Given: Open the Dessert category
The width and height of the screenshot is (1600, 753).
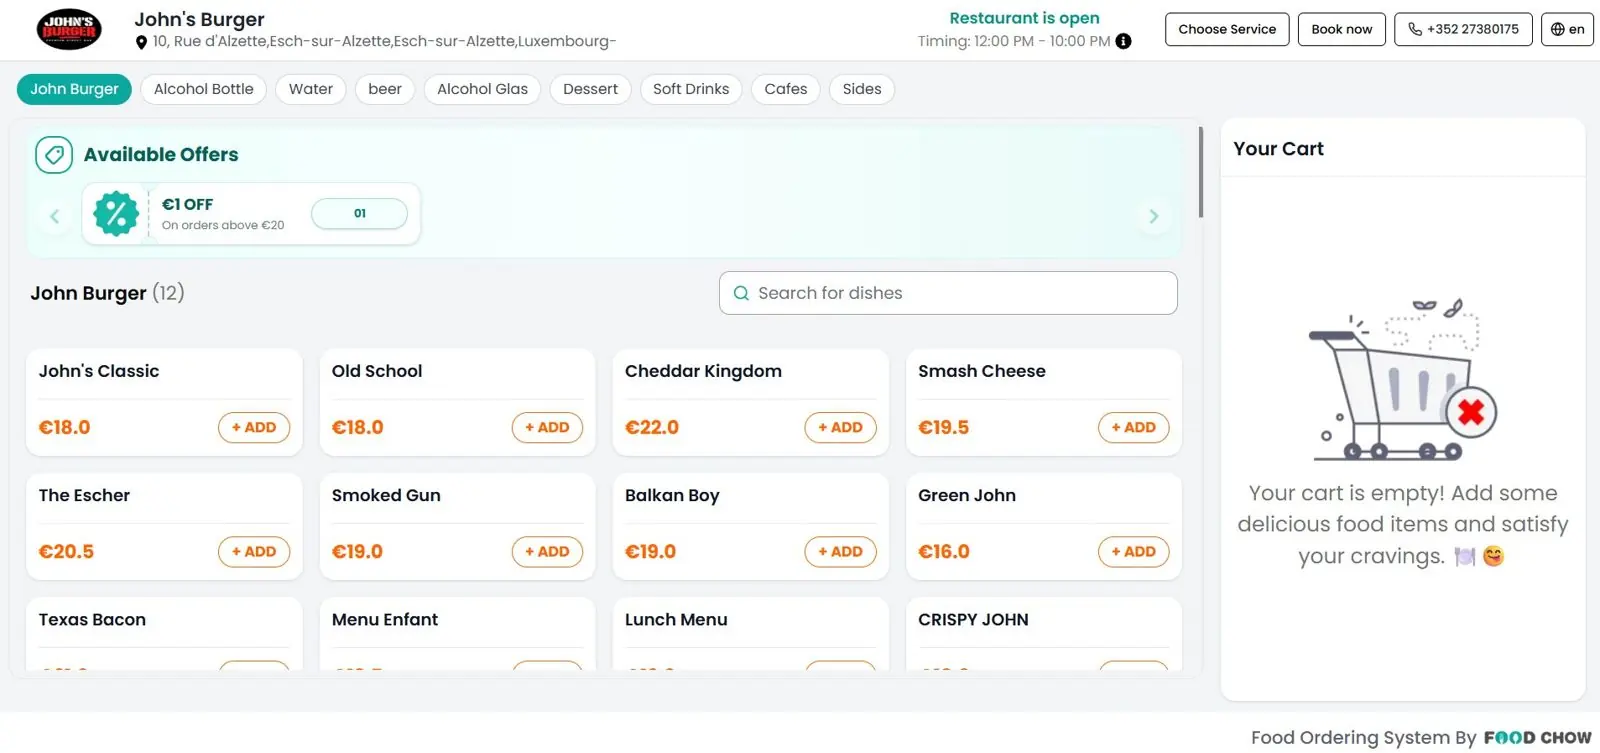Looking at the screenshot, I should (590, 89).
